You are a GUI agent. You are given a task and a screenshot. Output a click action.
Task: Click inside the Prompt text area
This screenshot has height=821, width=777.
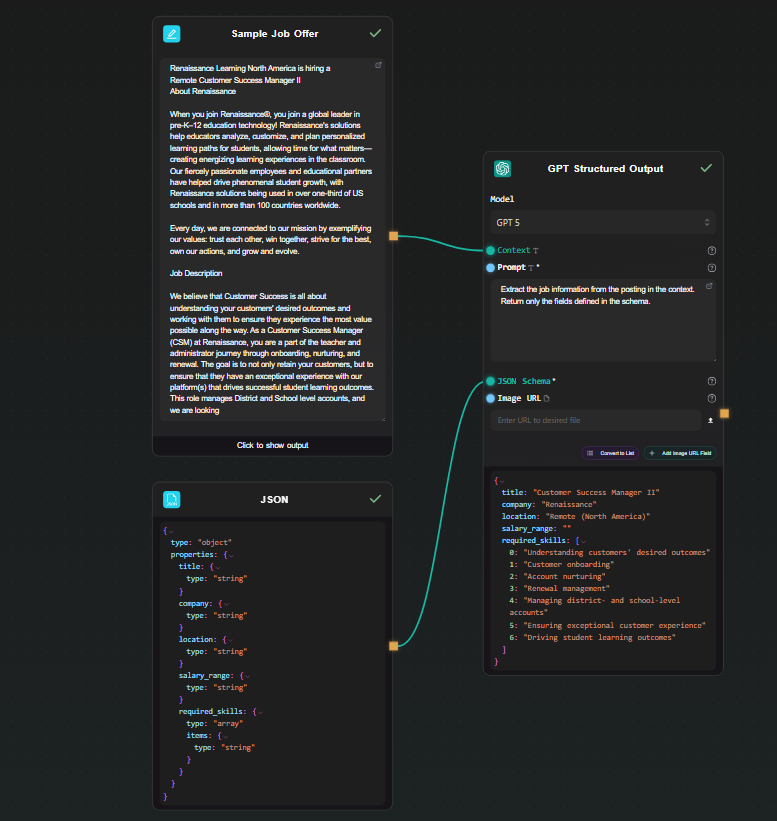[x=603, y=320]
